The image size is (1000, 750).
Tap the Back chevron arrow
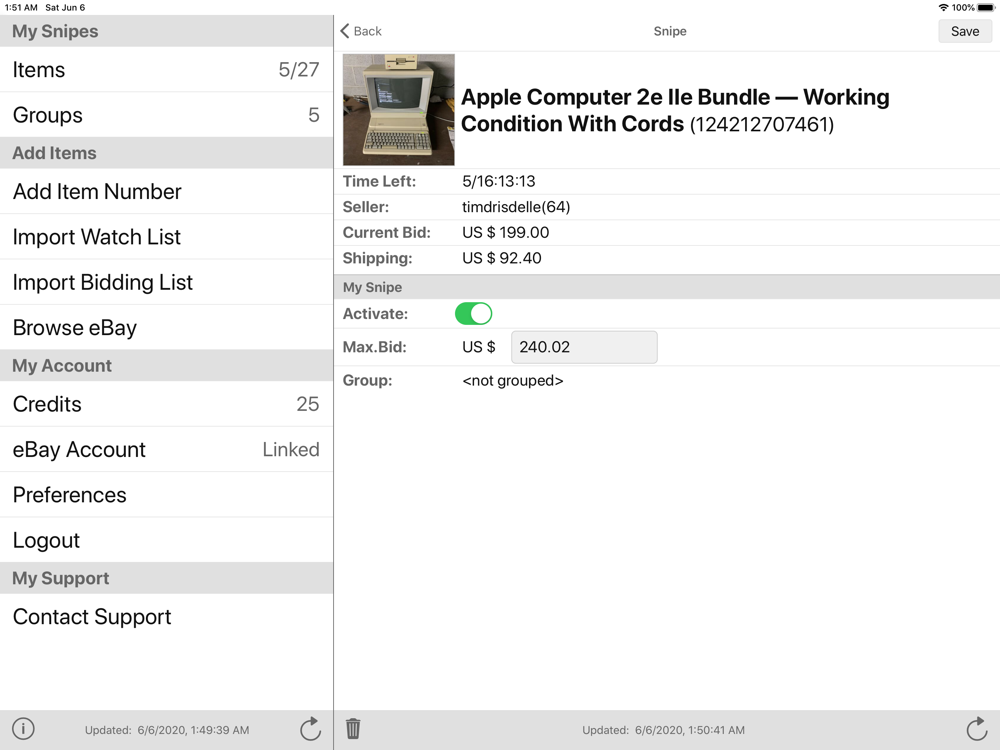click(345, 31)
